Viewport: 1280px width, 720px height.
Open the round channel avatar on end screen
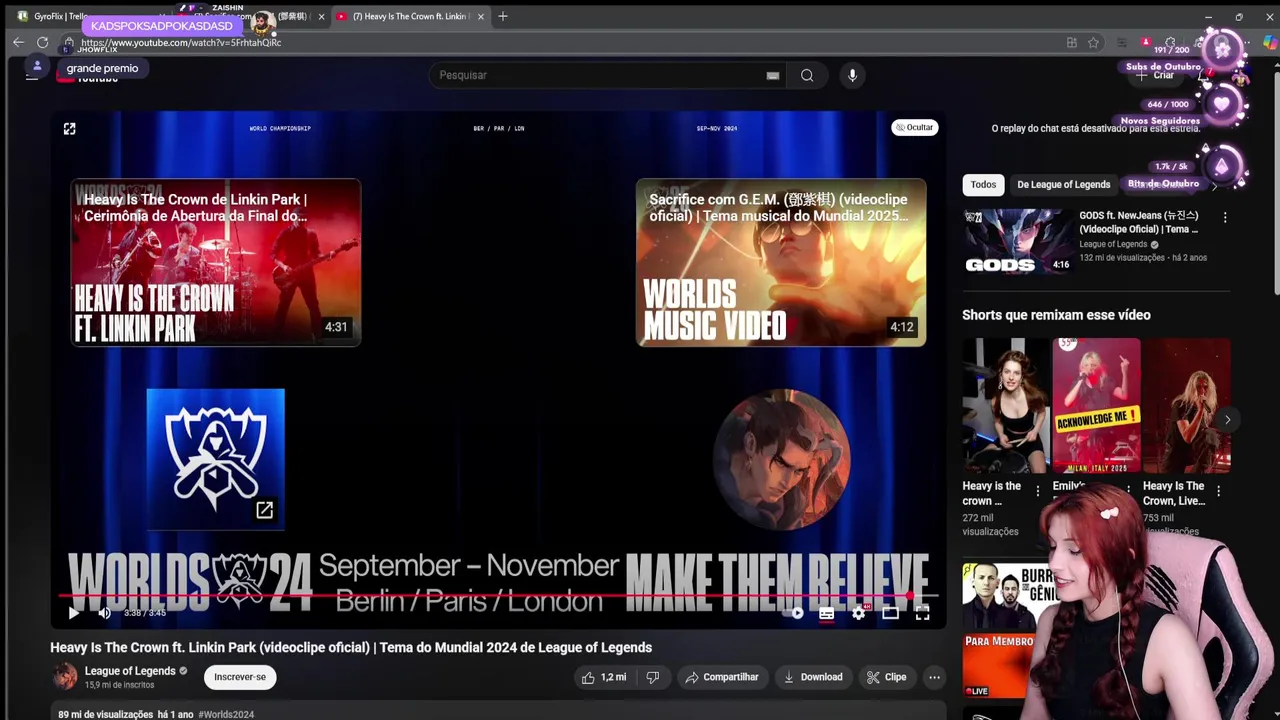click(x=781, y=458)
